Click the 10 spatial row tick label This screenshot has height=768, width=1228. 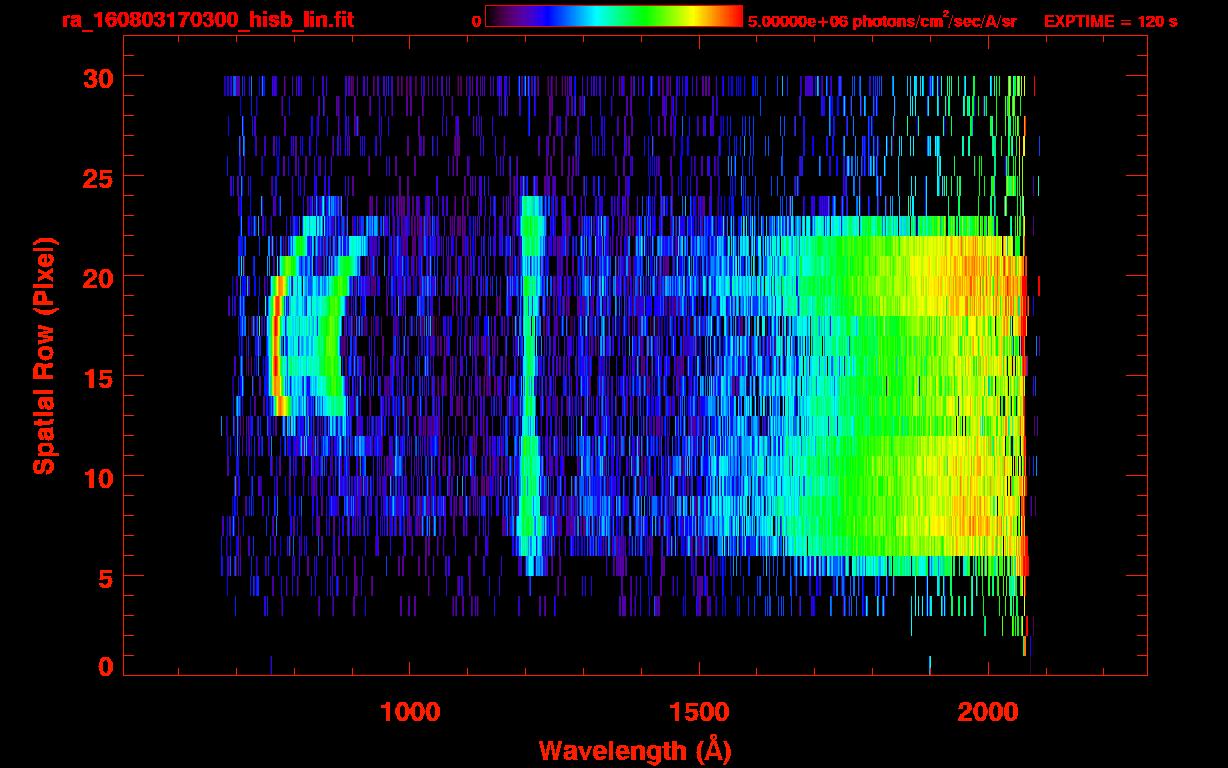coord(97,477)
